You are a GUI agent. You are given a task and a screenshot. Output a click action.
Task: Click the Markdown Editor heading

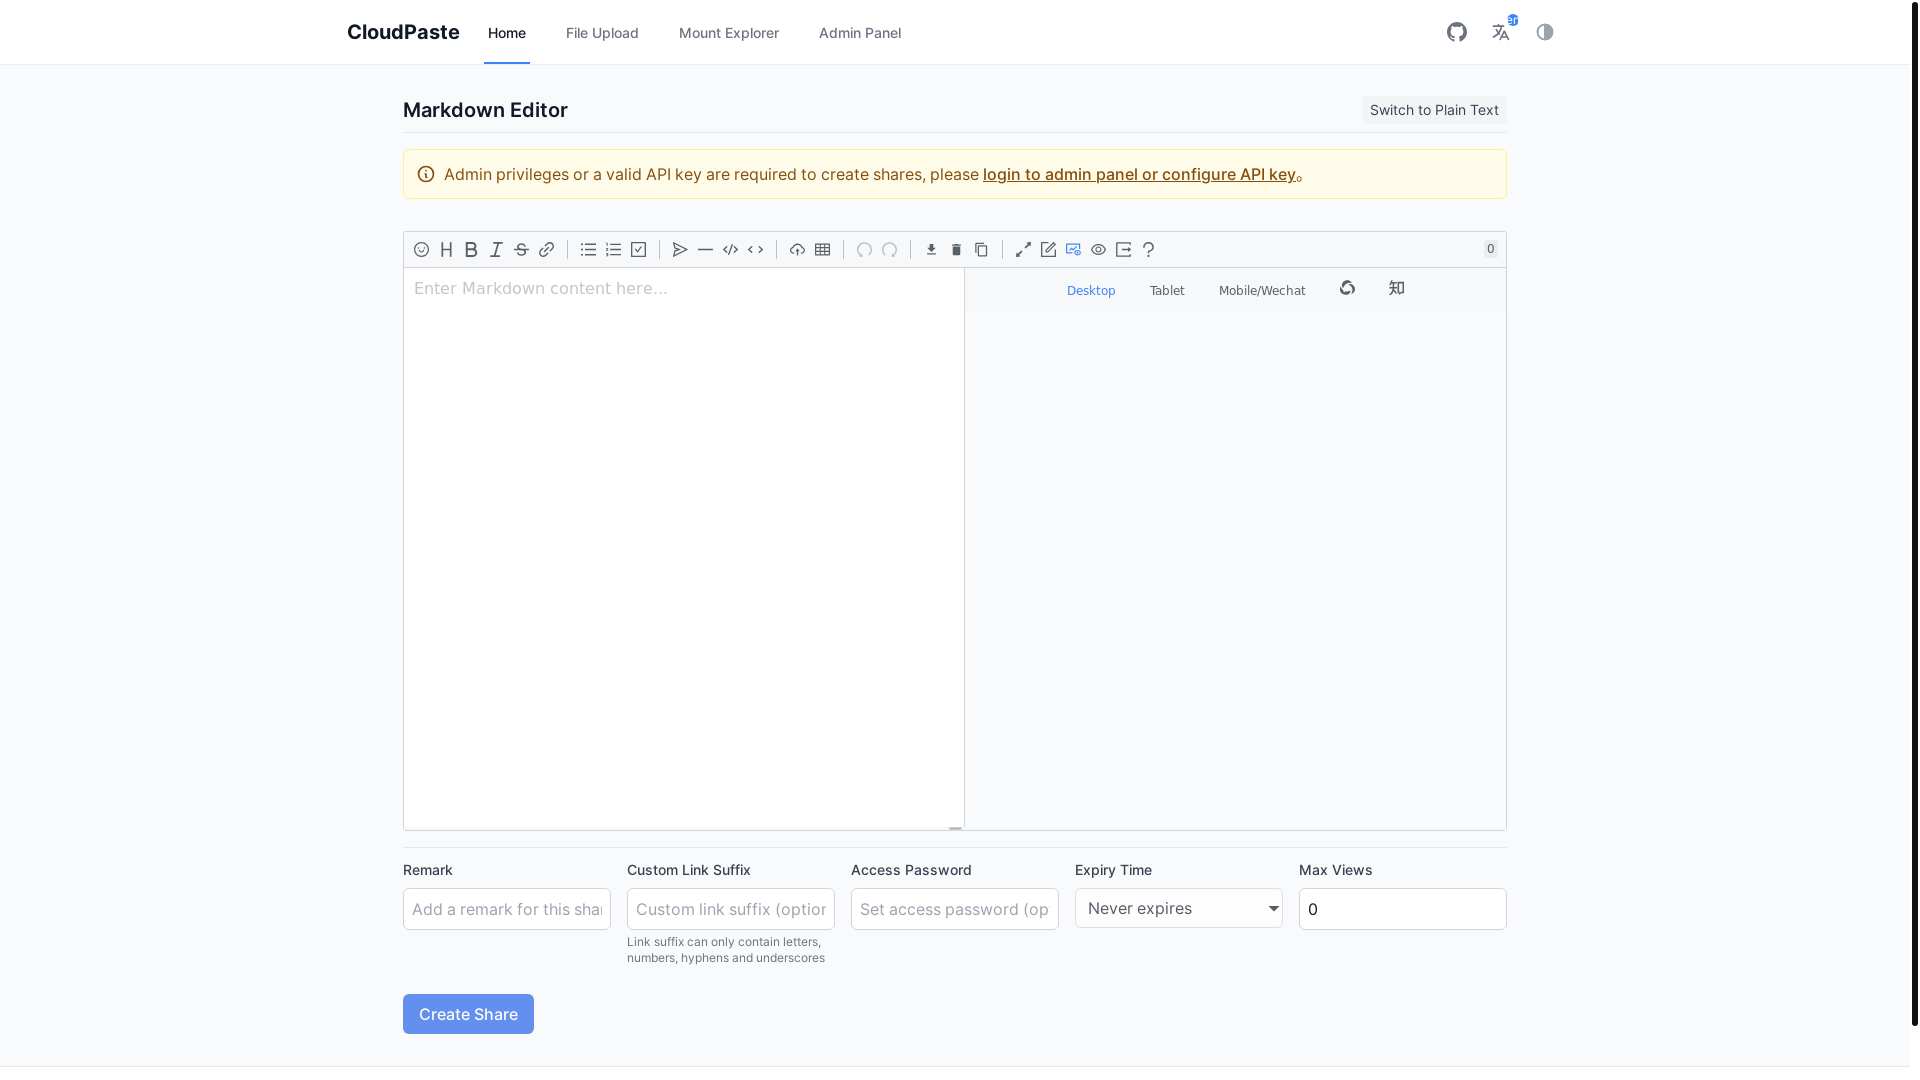pos(485,110)
